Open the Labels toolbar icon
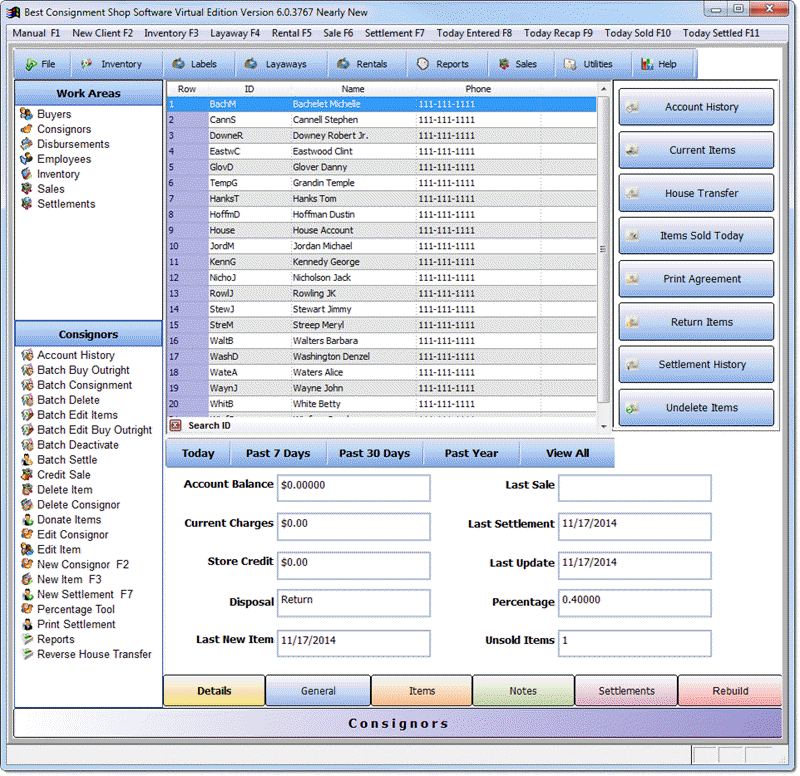Image resolution: width=800 pixels, height=776 pixels. [x=197, y=63]
